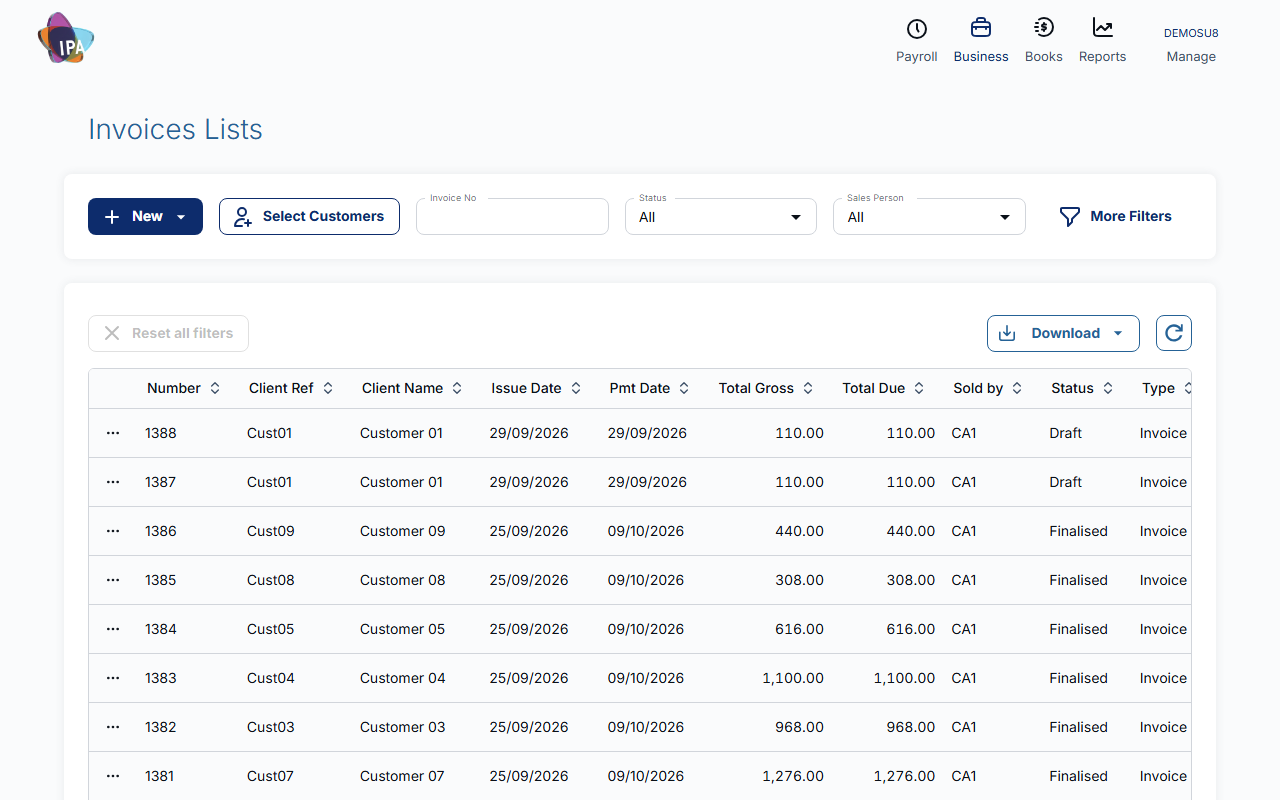Open the Status filter dropdown

[721, 217]
